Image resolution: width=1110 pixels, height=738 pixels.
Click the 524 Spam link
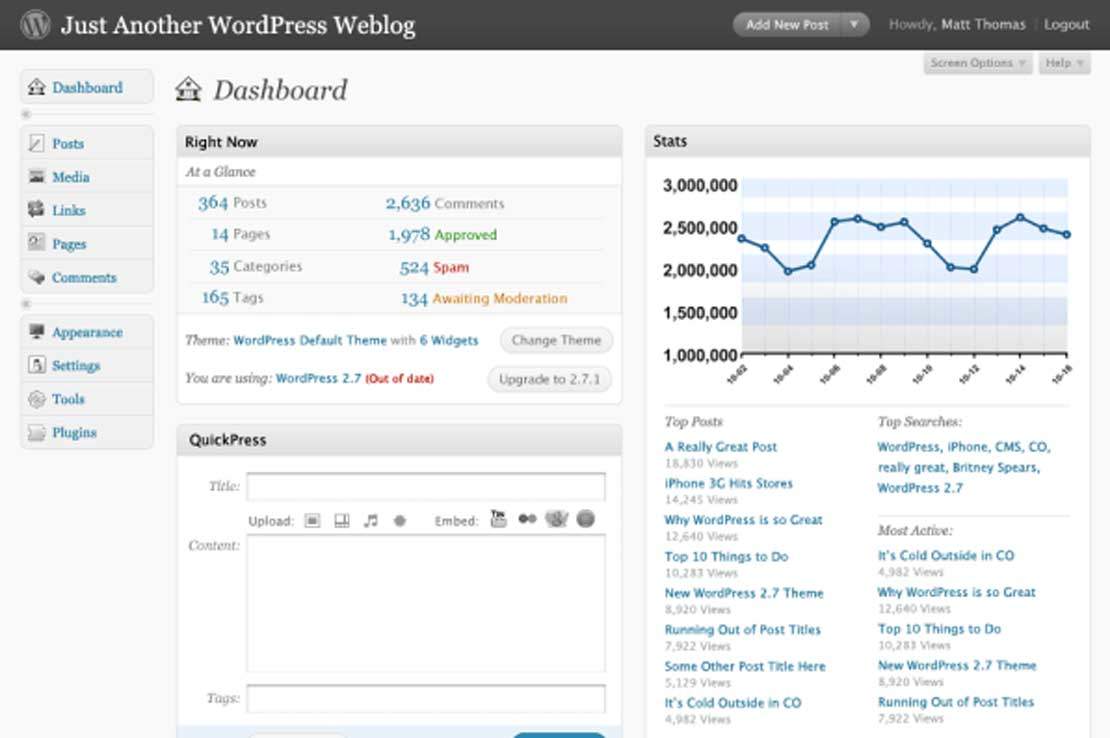pyautogui.click(x=434, y=267)
